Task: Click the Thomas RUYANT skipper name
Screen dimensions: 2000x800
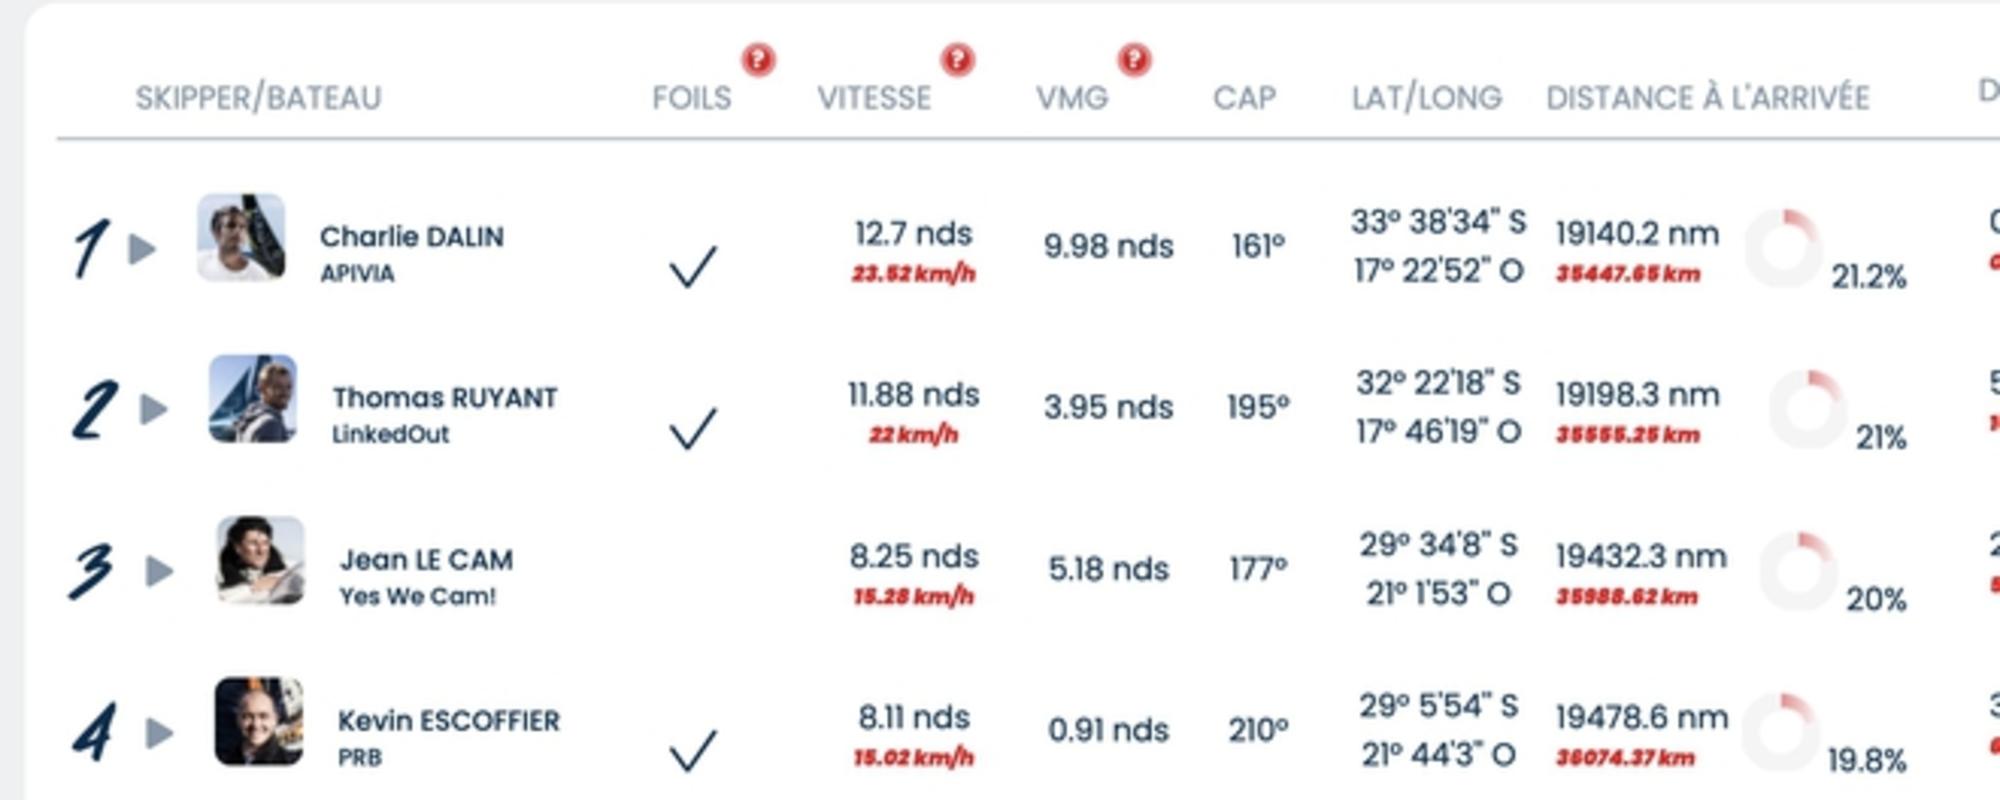Action: 445,398
